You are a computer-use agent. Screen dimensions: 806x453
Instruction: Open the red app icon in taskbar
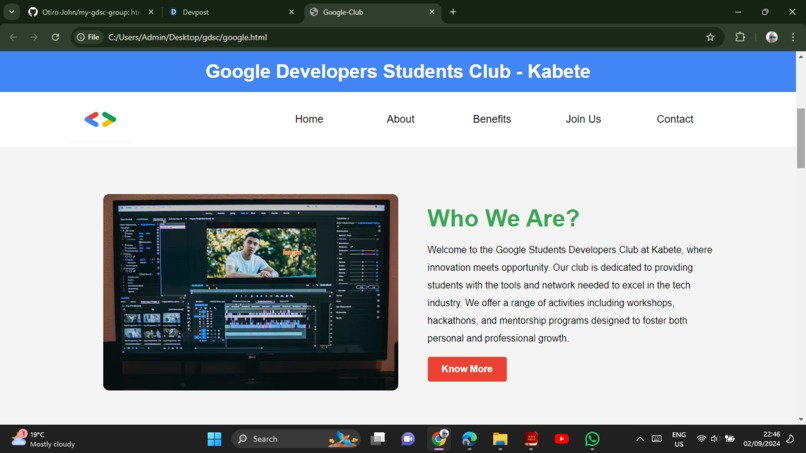click(531, 439)
